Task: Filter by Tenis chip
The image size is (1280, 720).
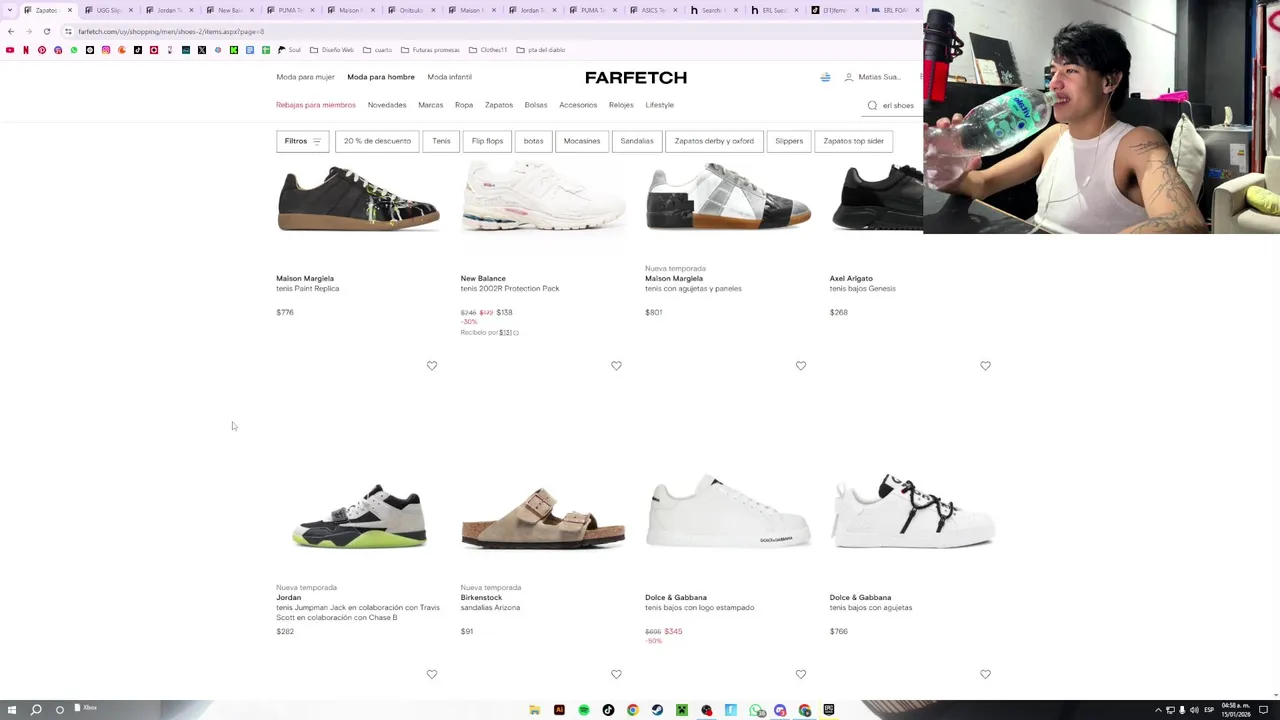Action: point(441,141)
